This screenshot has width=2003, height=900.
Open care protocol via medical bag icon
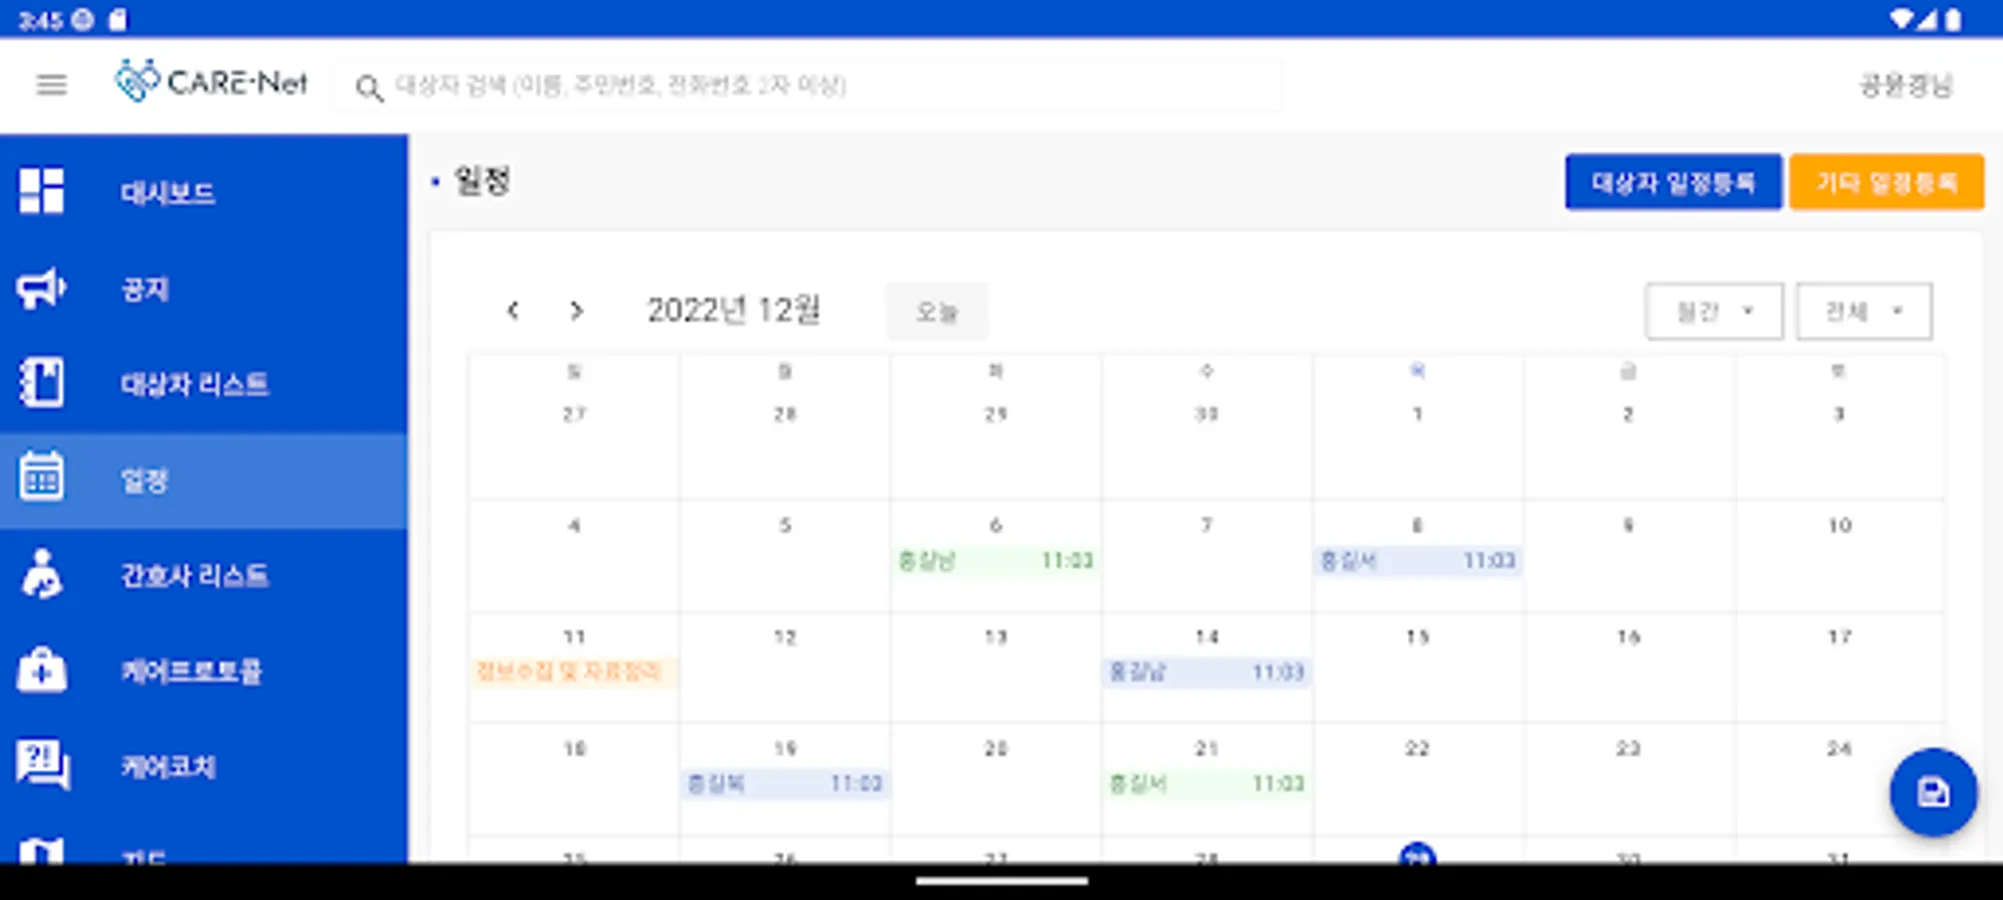pos(41,670)
